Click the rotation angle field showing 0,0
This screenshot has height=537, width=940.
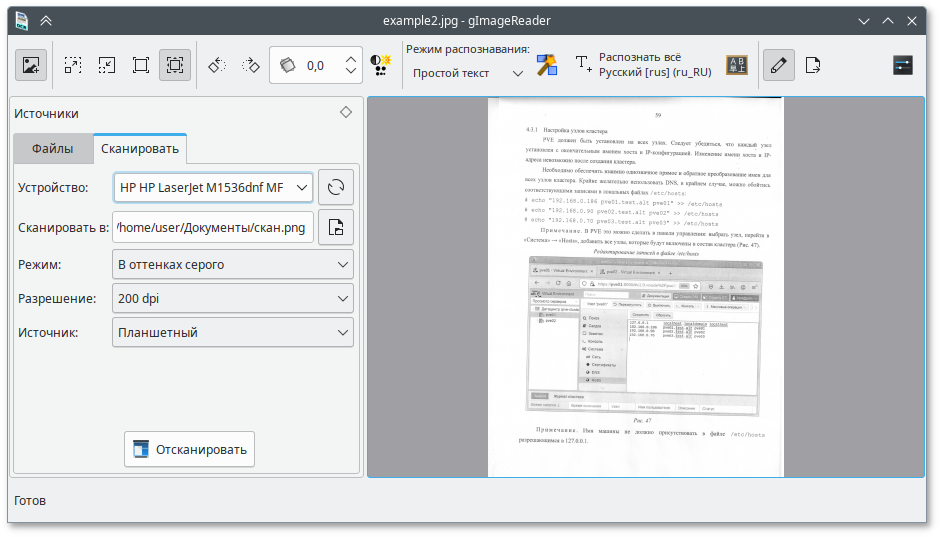315,65
